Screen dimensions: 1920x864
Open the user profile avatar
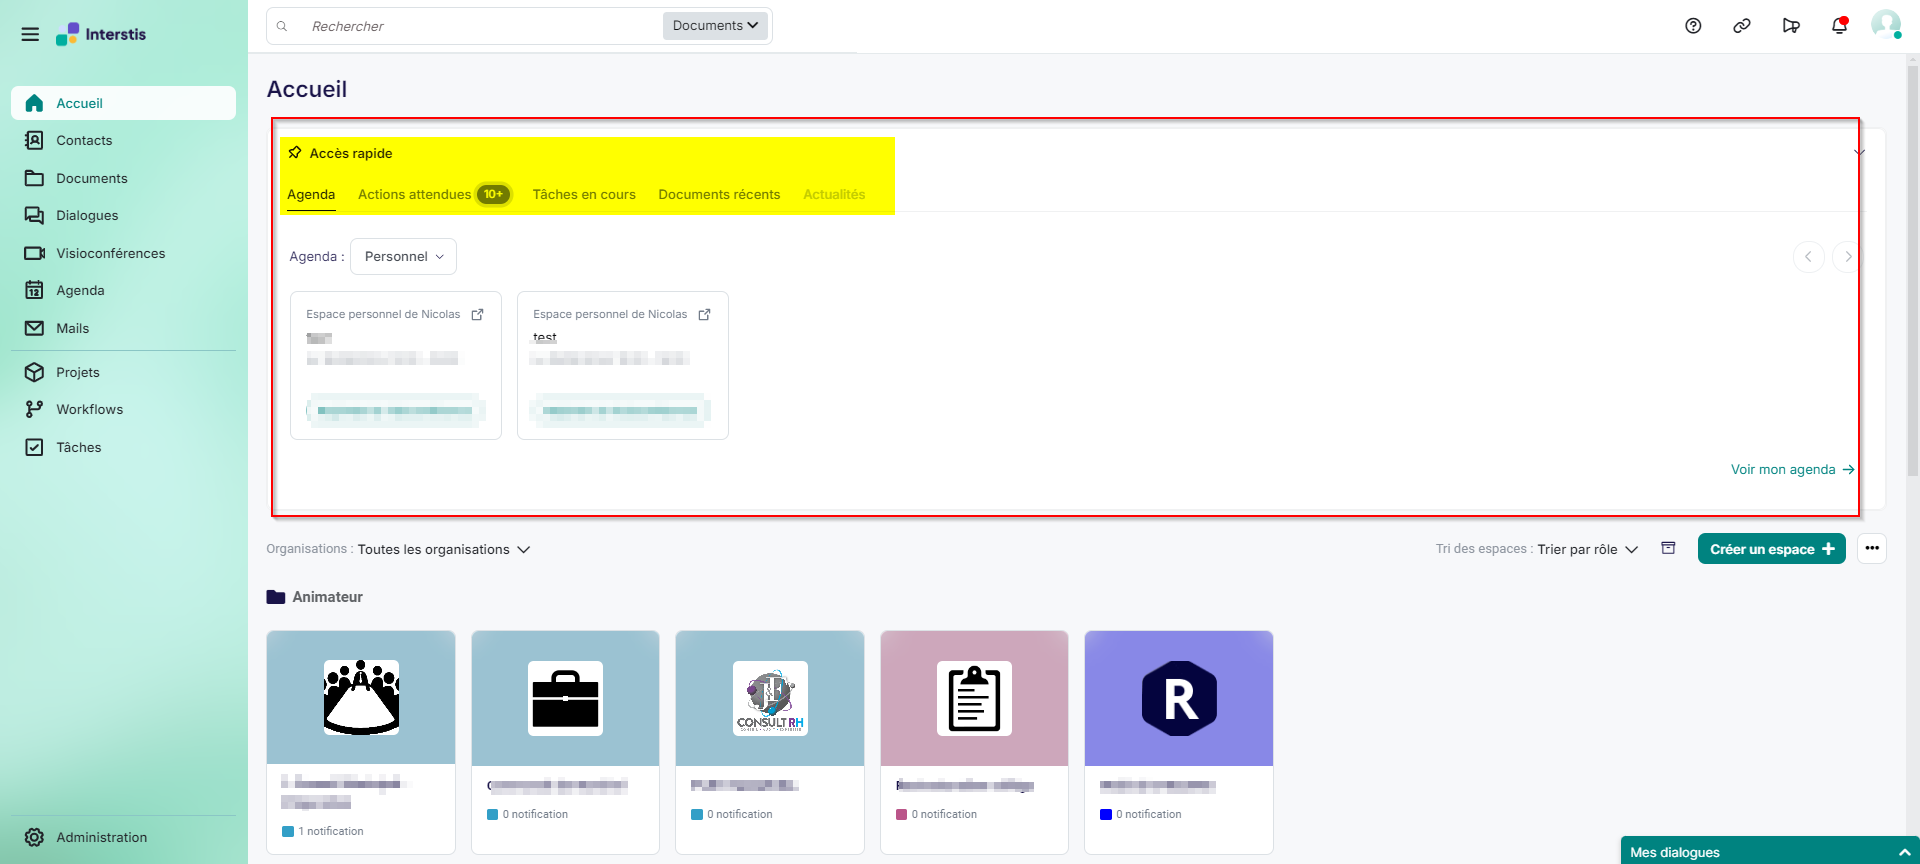coord(1885,25)
